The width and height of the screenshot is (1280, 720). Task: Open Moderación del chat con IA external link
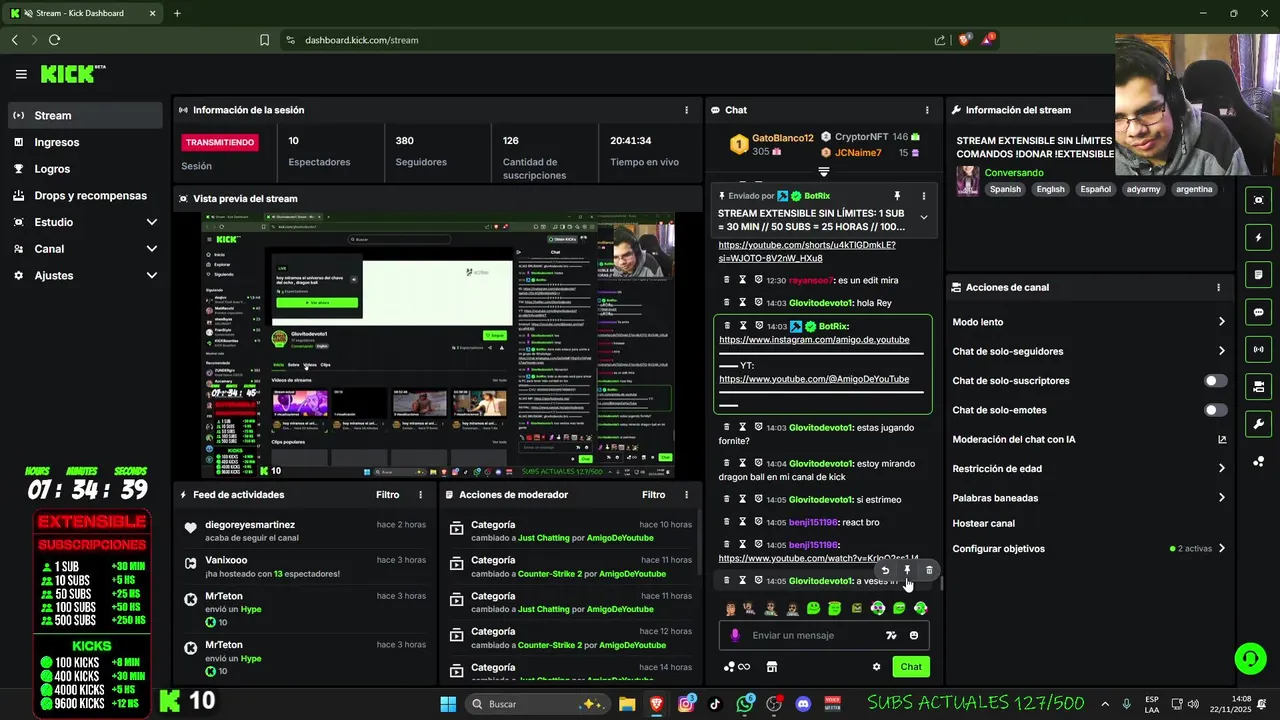tap(1221, 439)
